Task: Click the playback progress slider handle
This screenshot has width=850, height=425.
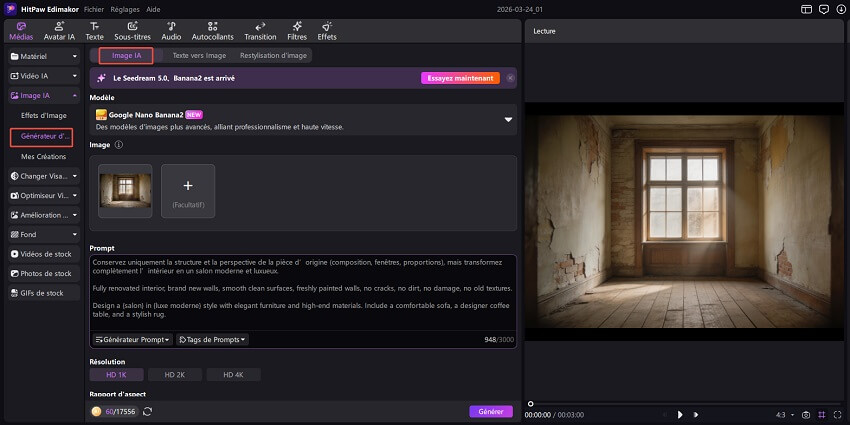Action: click(531, 404)
